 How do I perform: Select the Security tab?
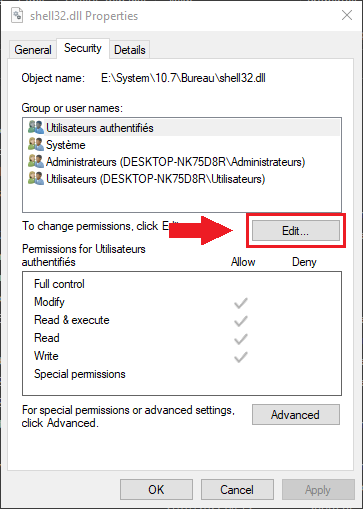click(x=83, y=48)
